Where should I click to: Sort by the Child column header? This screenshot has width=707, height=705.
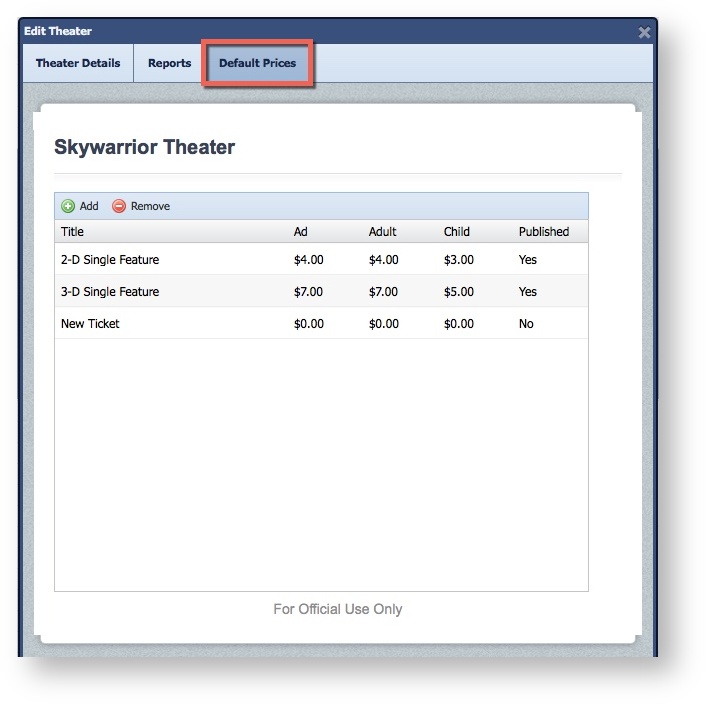[456, 232]
